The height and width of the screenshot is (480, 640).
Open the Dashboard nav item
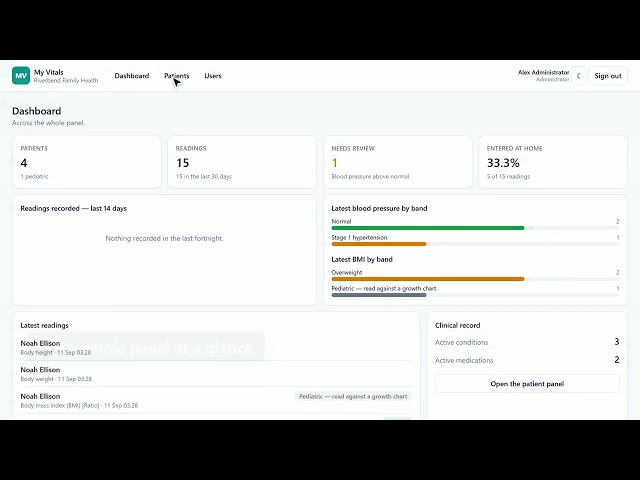click(x=132, y=76)
